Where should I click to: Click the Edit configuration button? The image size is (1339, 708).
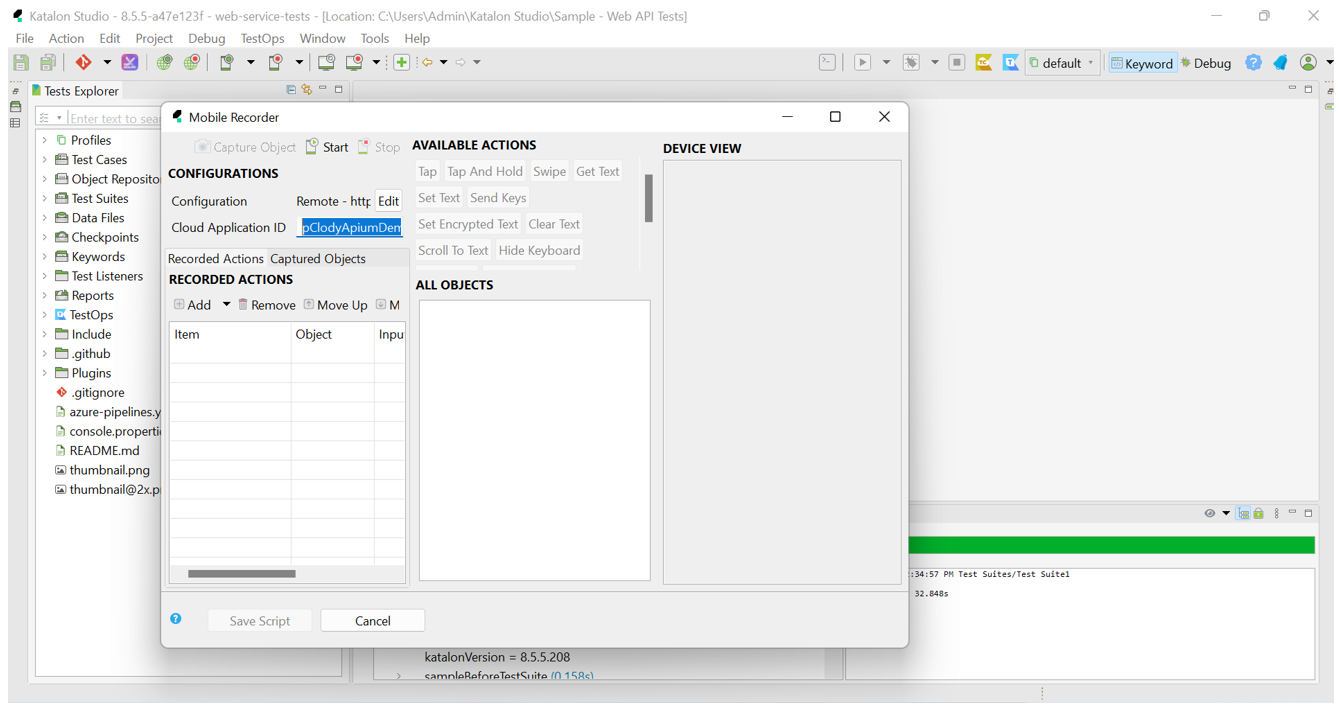click(x=388, y=201)
